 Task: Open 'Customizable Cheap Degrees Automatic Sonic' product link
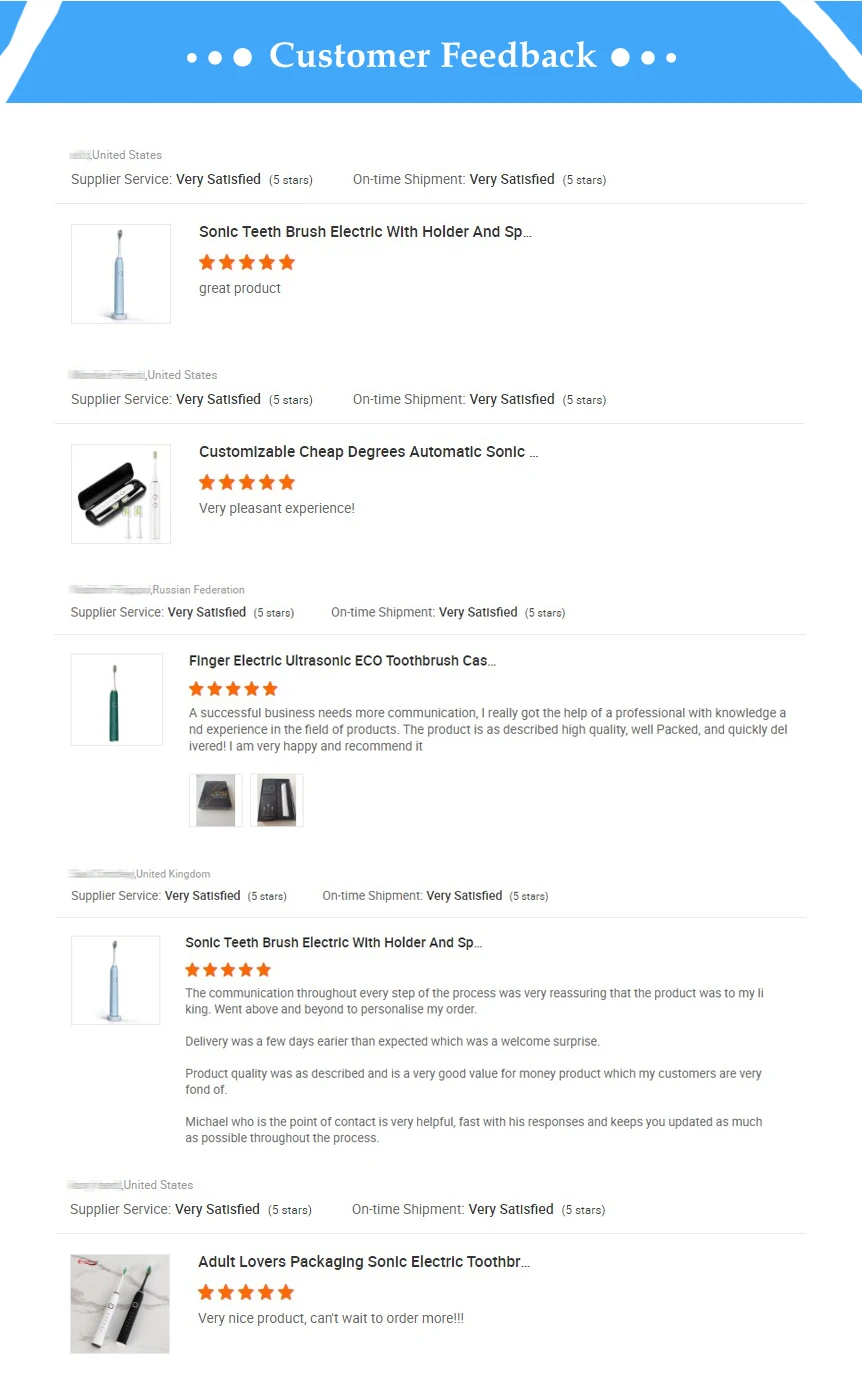[x=368, y=452]
